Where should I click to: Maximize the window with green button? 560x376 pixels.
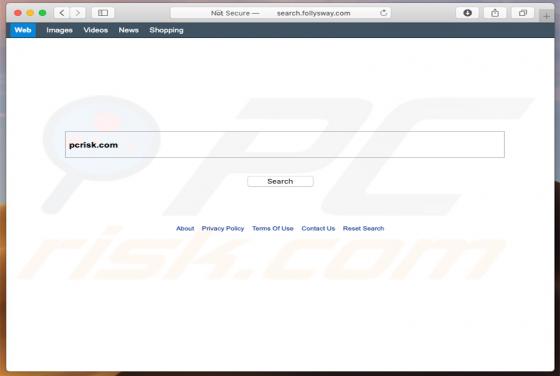[42, 13]
